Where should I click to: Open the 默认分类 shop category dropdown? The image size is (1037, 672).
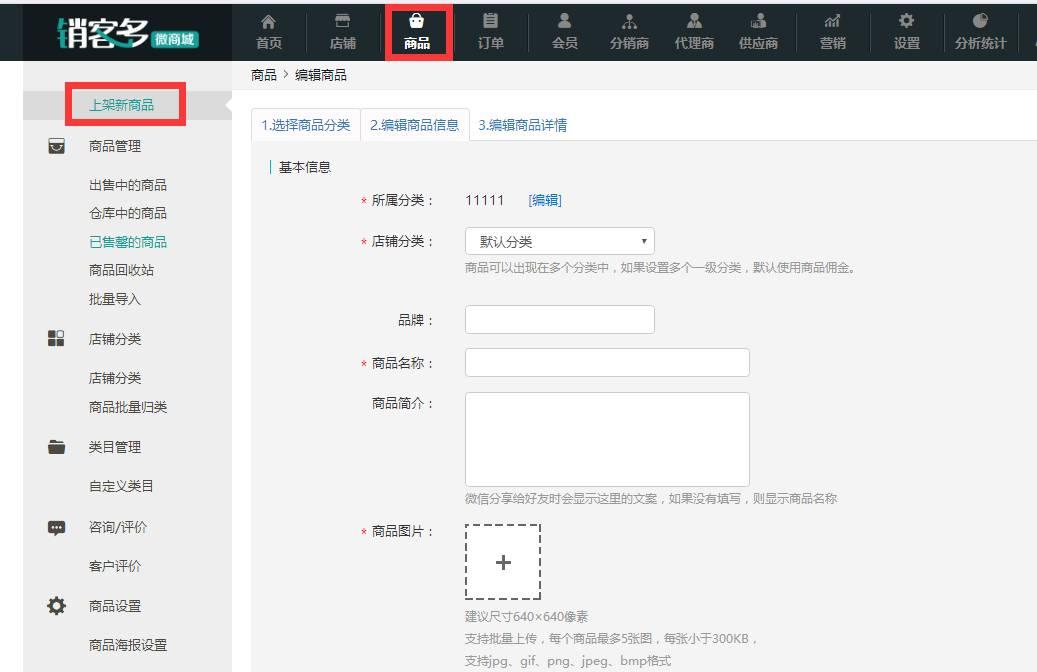(559, 240)
